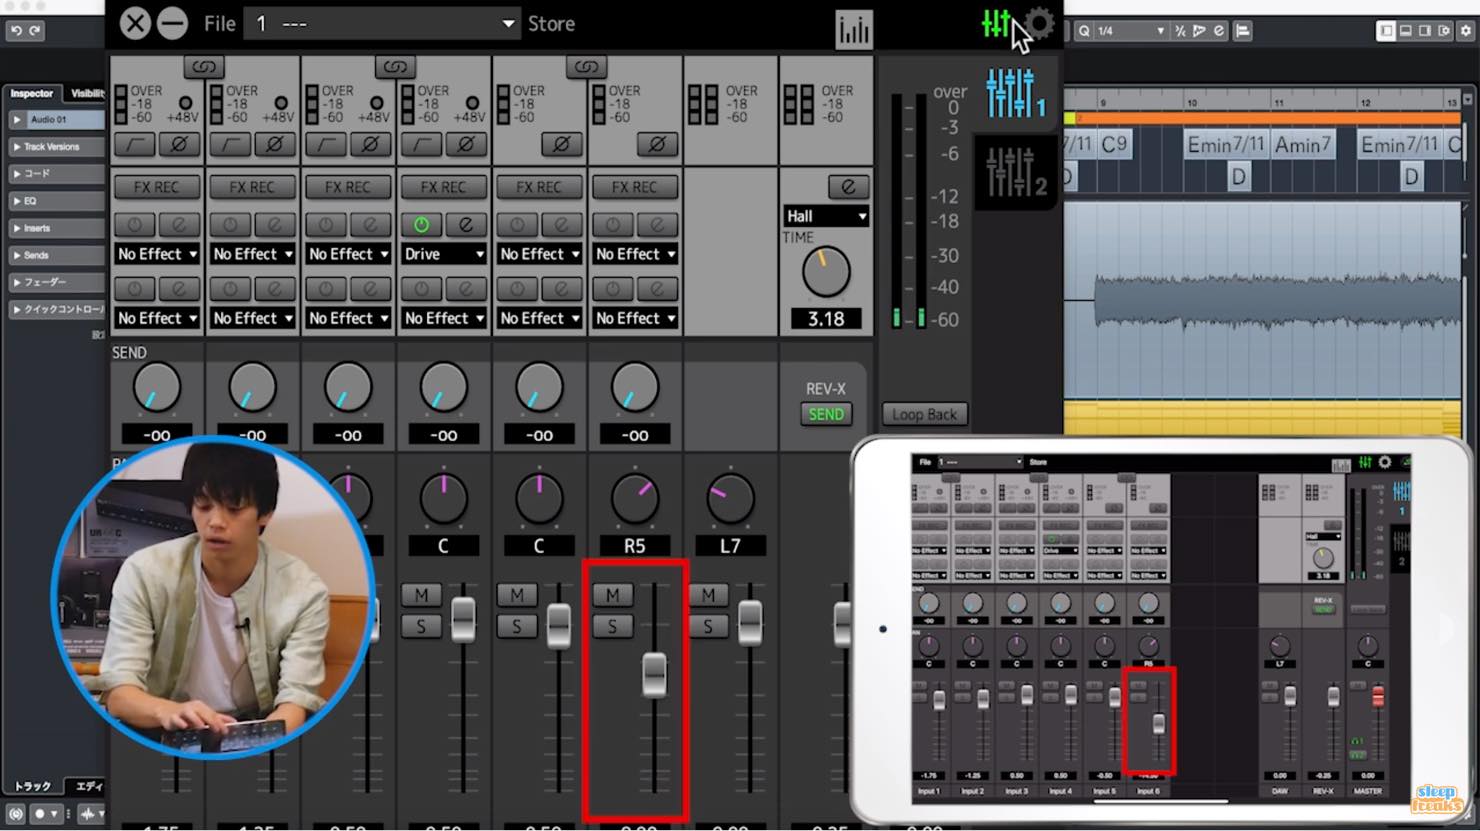Screen dimensions: 1480x831
Task: Select Mix 2 faders icon
Action: (1015, 172)
